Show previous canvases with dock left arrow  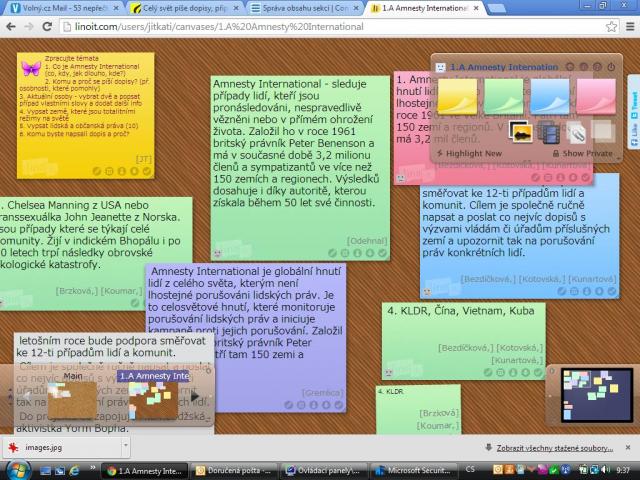(x=27, y=396)
